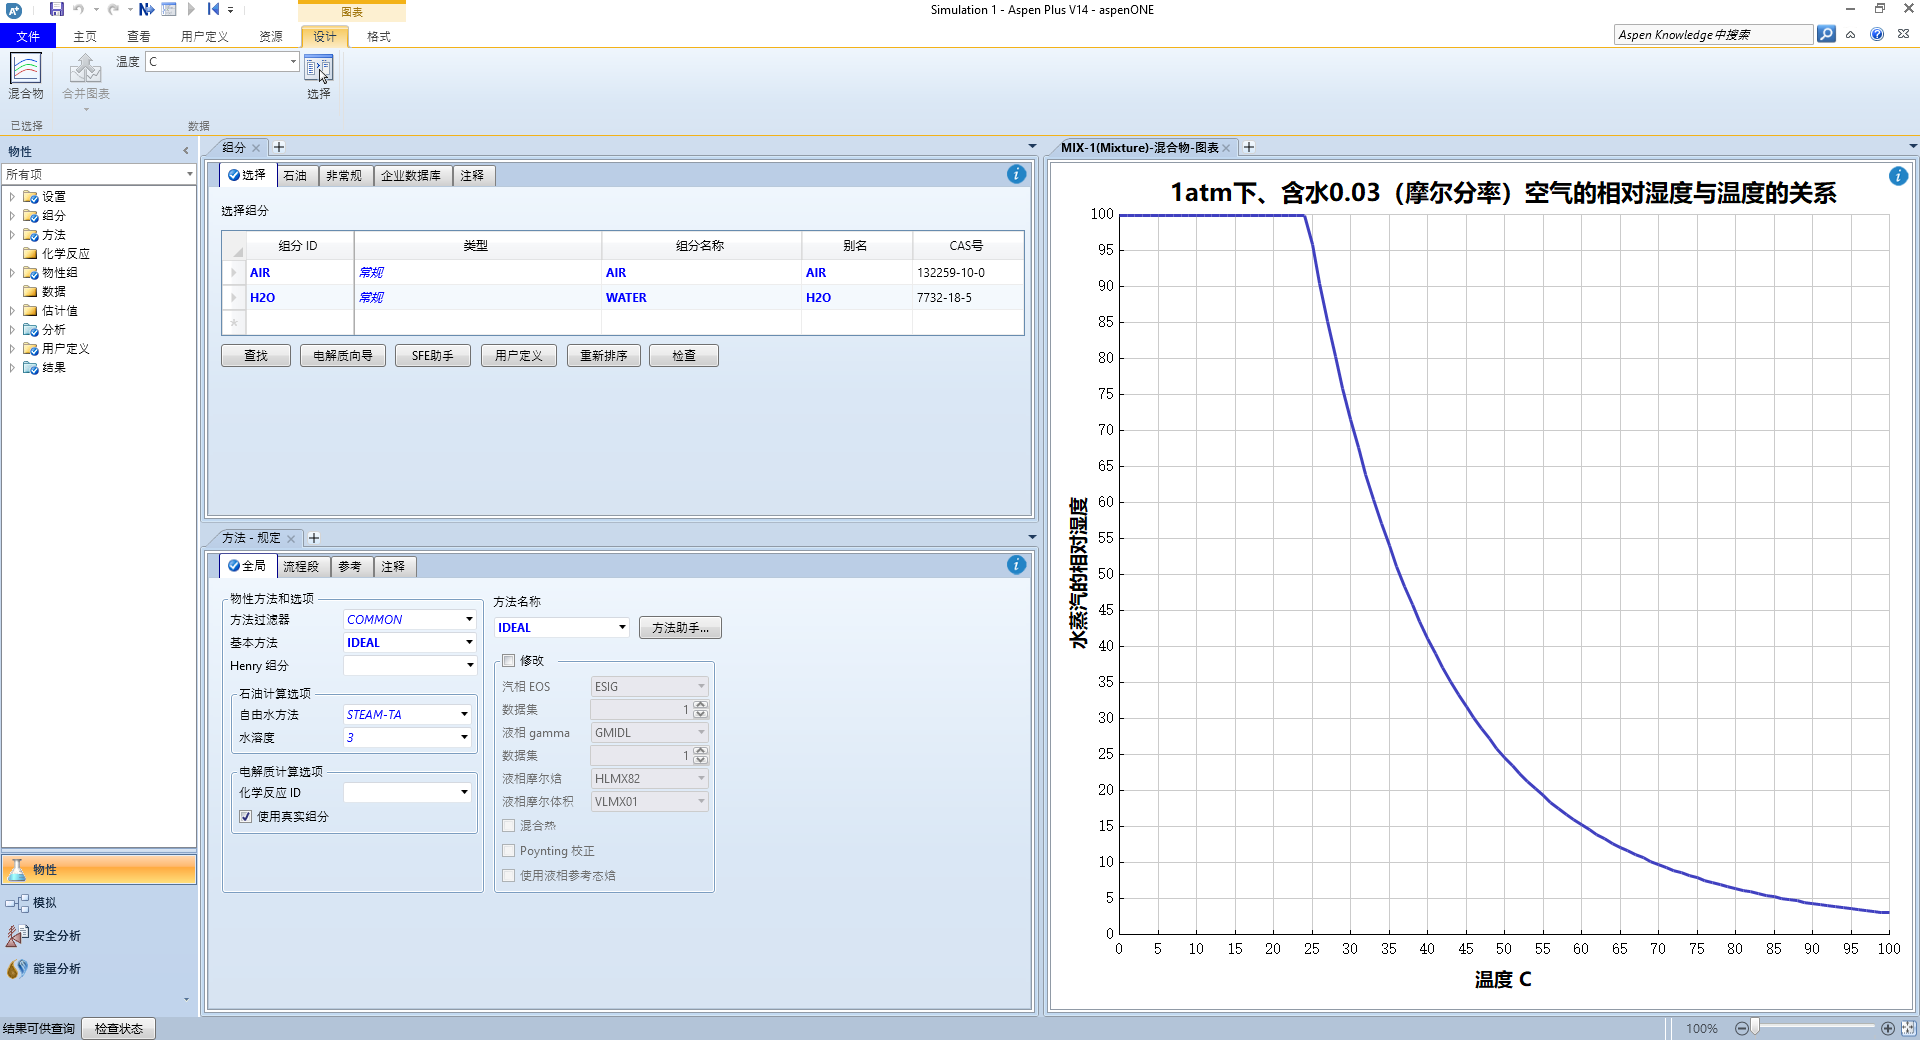The image size is (1920, 1040).
Task: Click the Run simulation play icon
Action: 191,9
